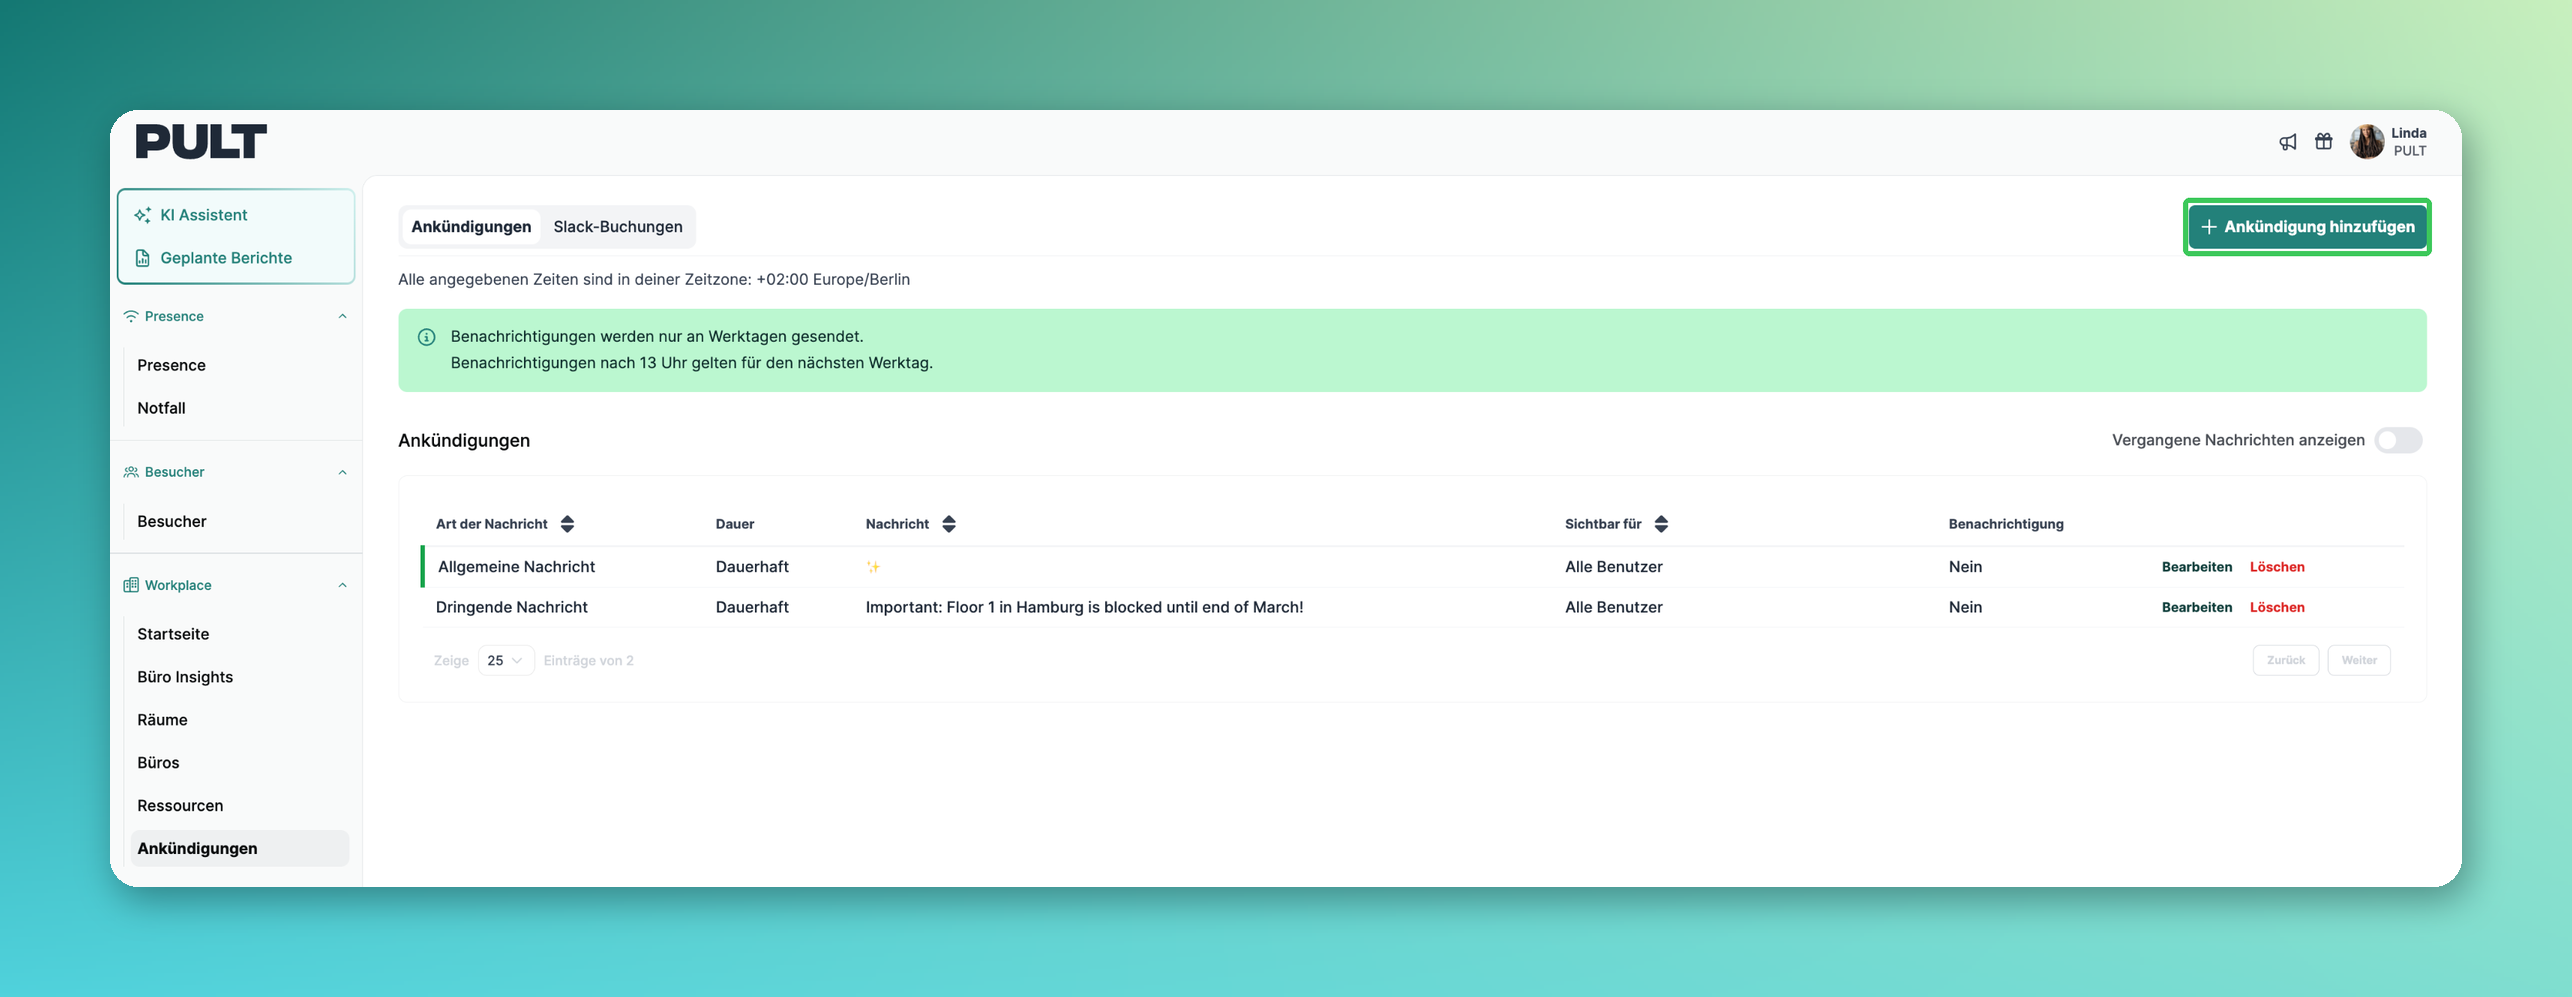
Task: Open the megaphone announcements icon in header
Action: tap(2287, 142)
